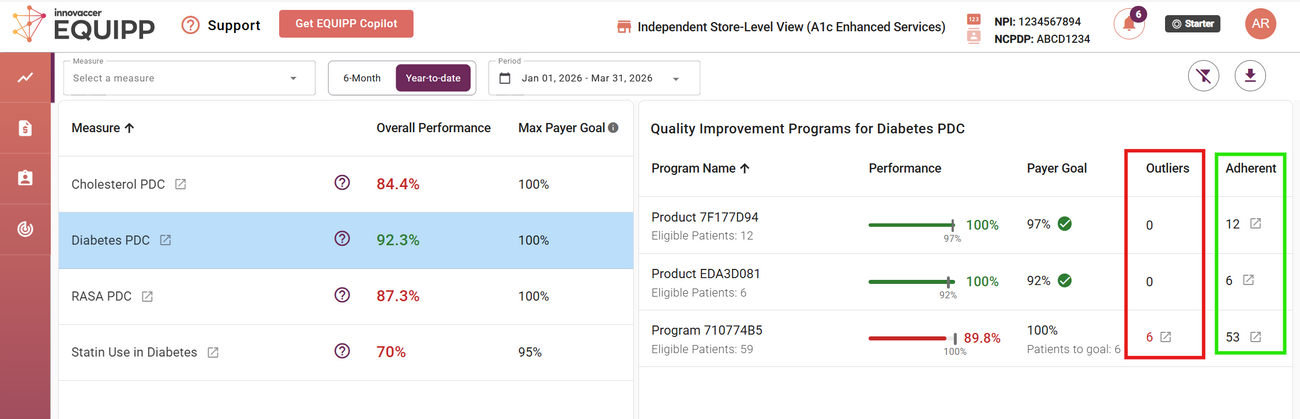Click Overall Performance column header
Screen dimensions: 1300x419
pyautogui.click(x=433, y=128)
